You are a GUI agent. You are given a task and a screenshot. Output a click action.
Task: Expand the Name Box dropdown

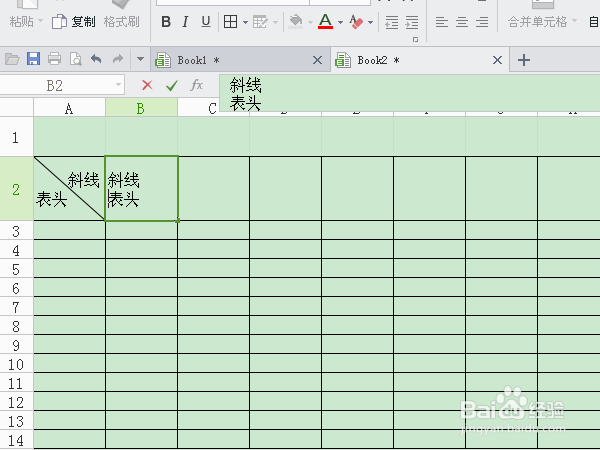click(119, 85)
